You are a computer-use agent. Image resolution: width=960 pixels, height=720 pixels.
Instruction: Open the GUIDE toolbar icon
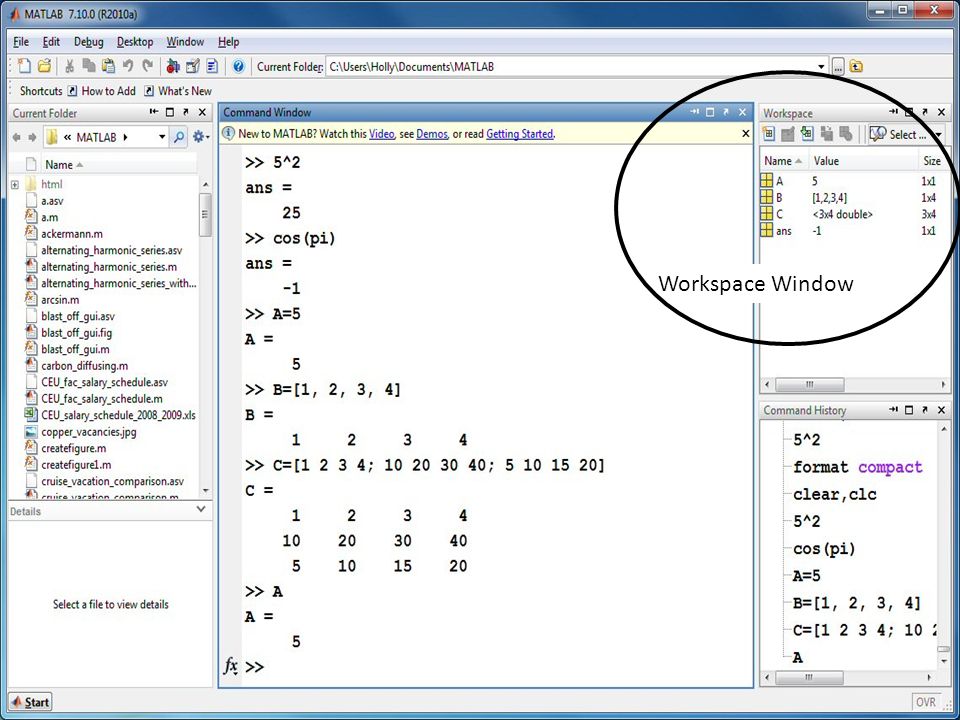click(193, 66)
